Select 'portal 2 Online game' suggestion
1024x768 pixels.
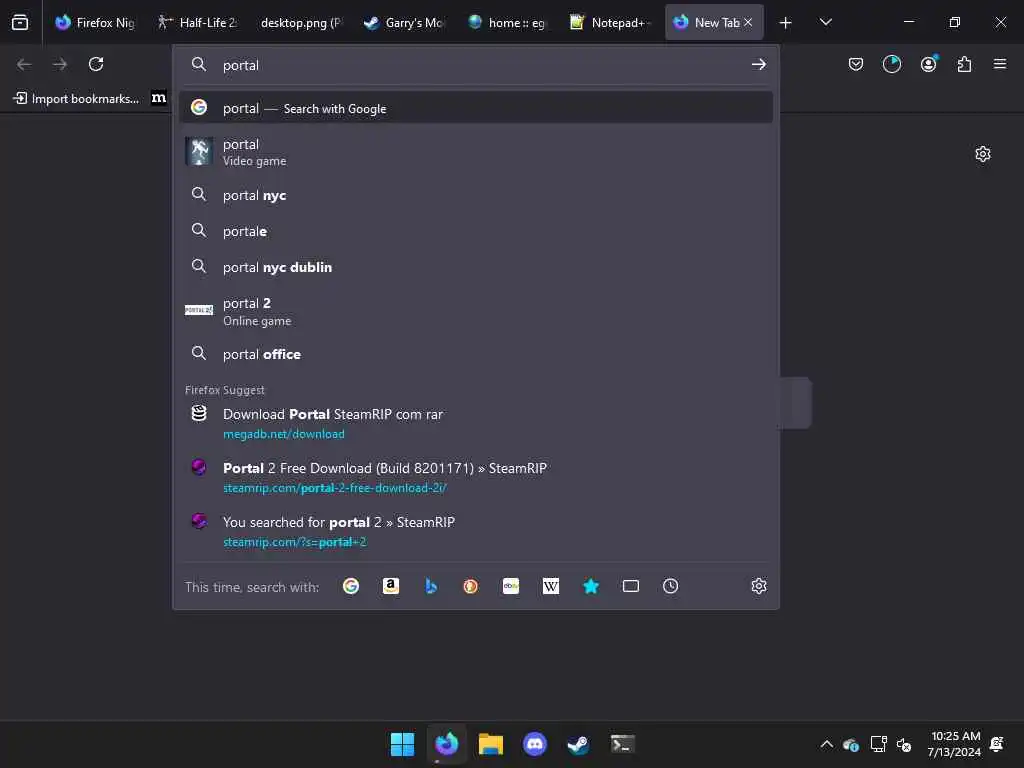[475, 312]
